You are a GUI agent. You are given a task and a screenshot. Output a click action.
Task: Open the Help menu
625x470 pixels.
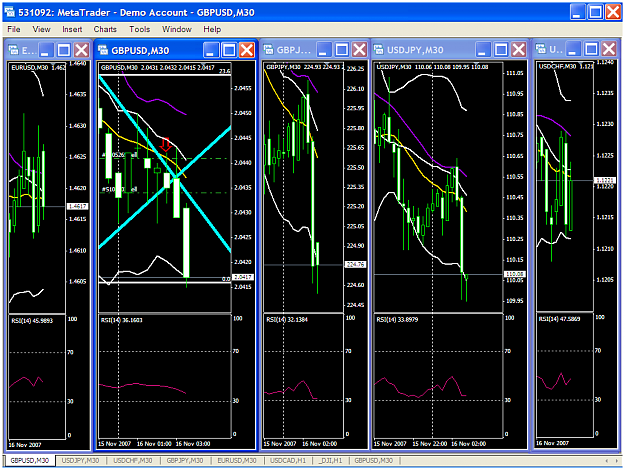coord(212,29)
